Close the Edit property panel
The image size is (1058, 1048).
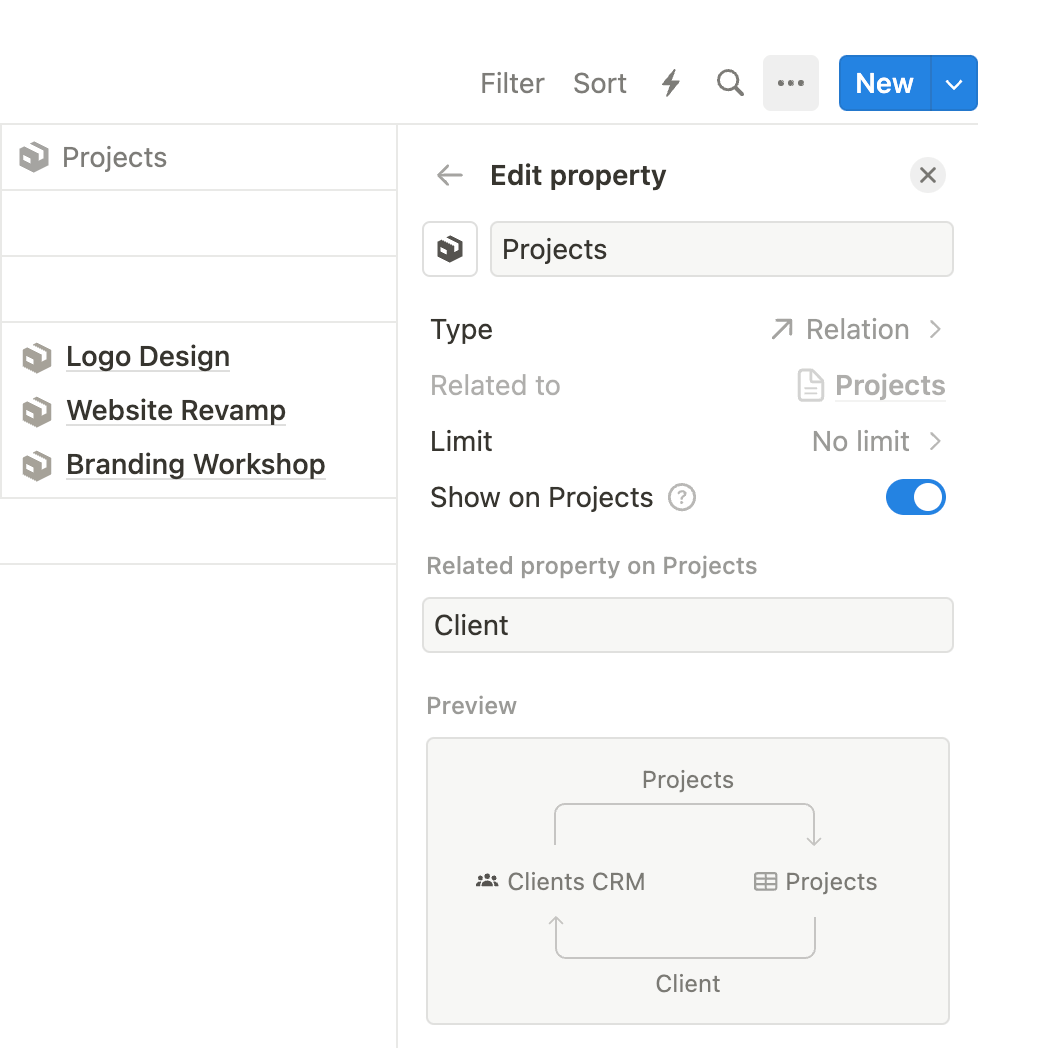(x=927, y=176)
